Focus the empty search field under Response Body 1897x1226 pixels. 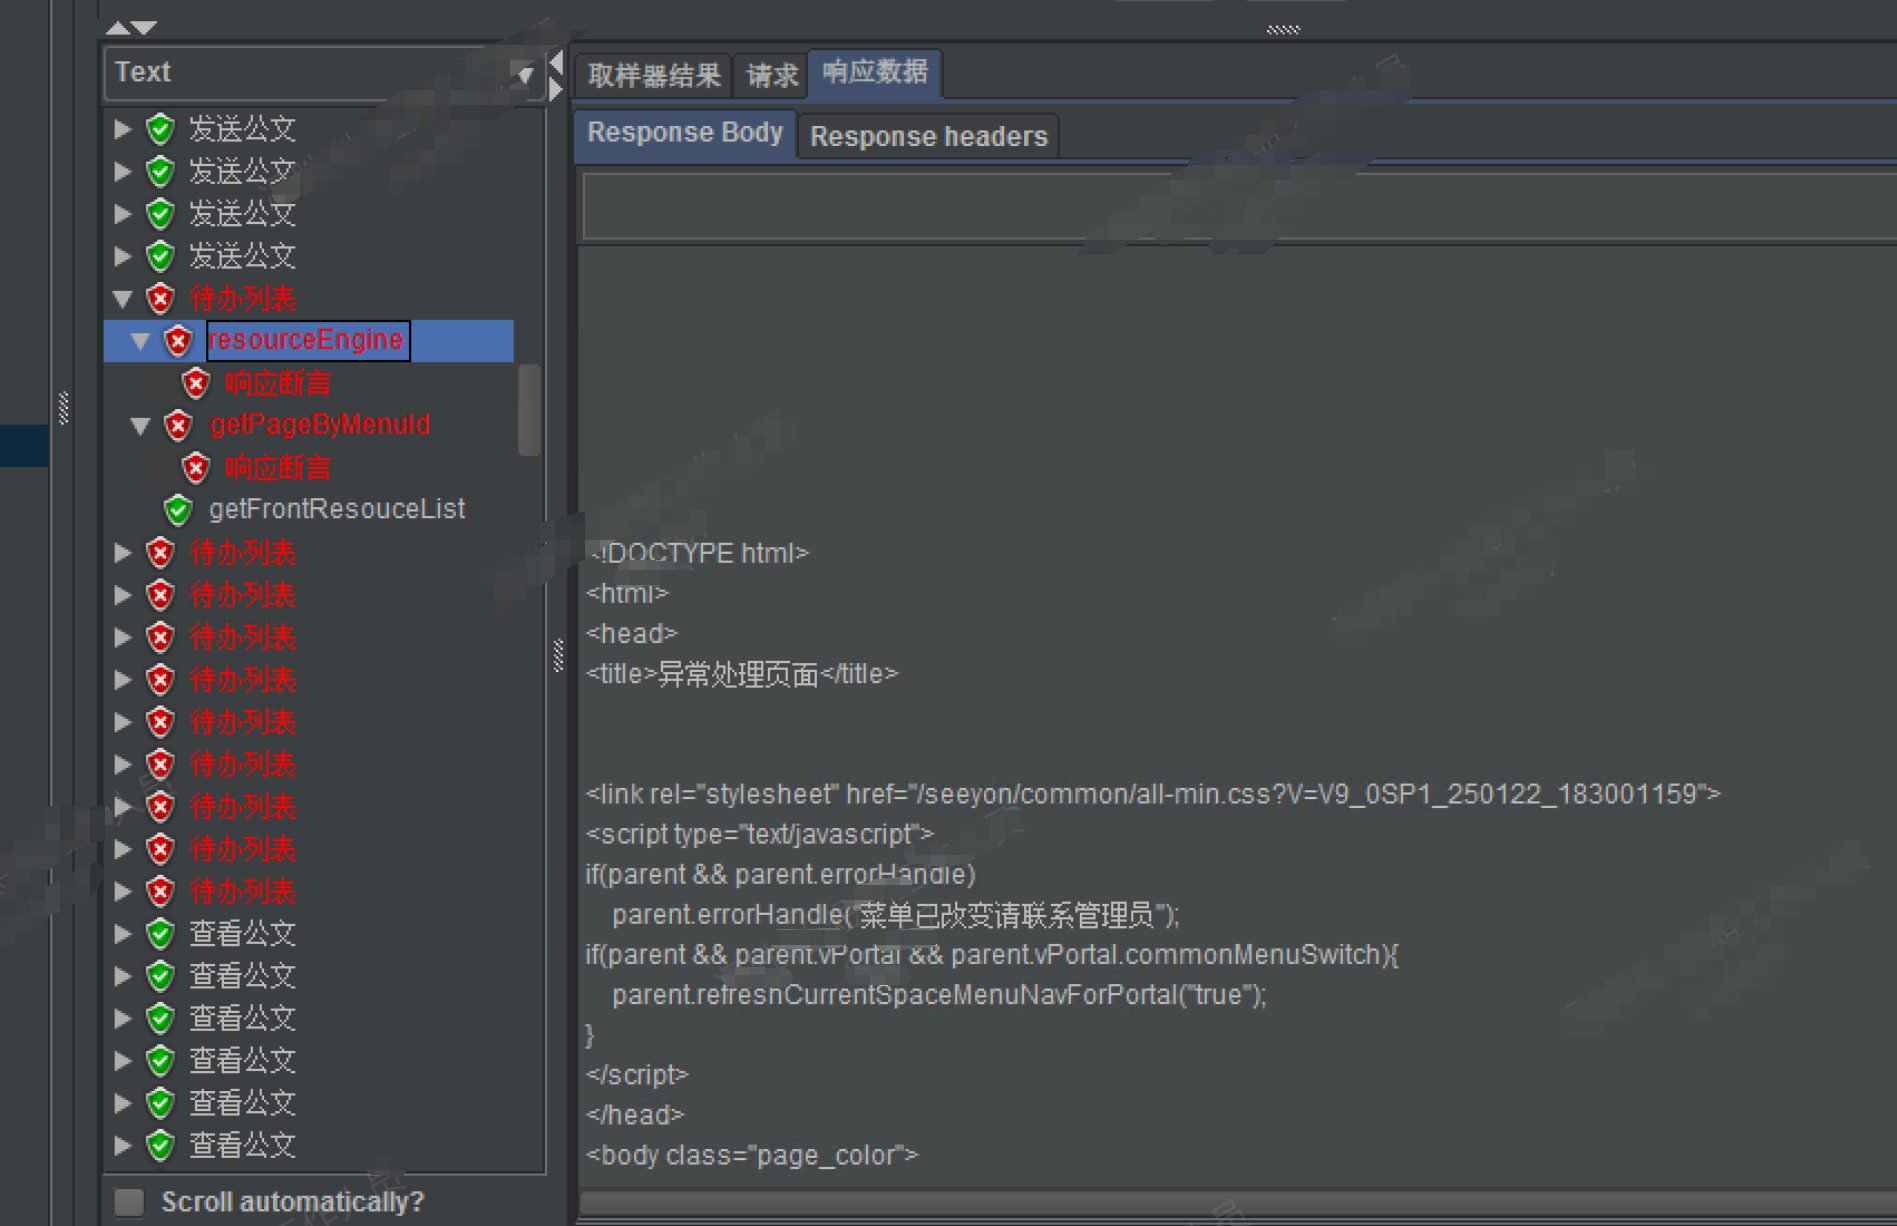pos(1240,206)
